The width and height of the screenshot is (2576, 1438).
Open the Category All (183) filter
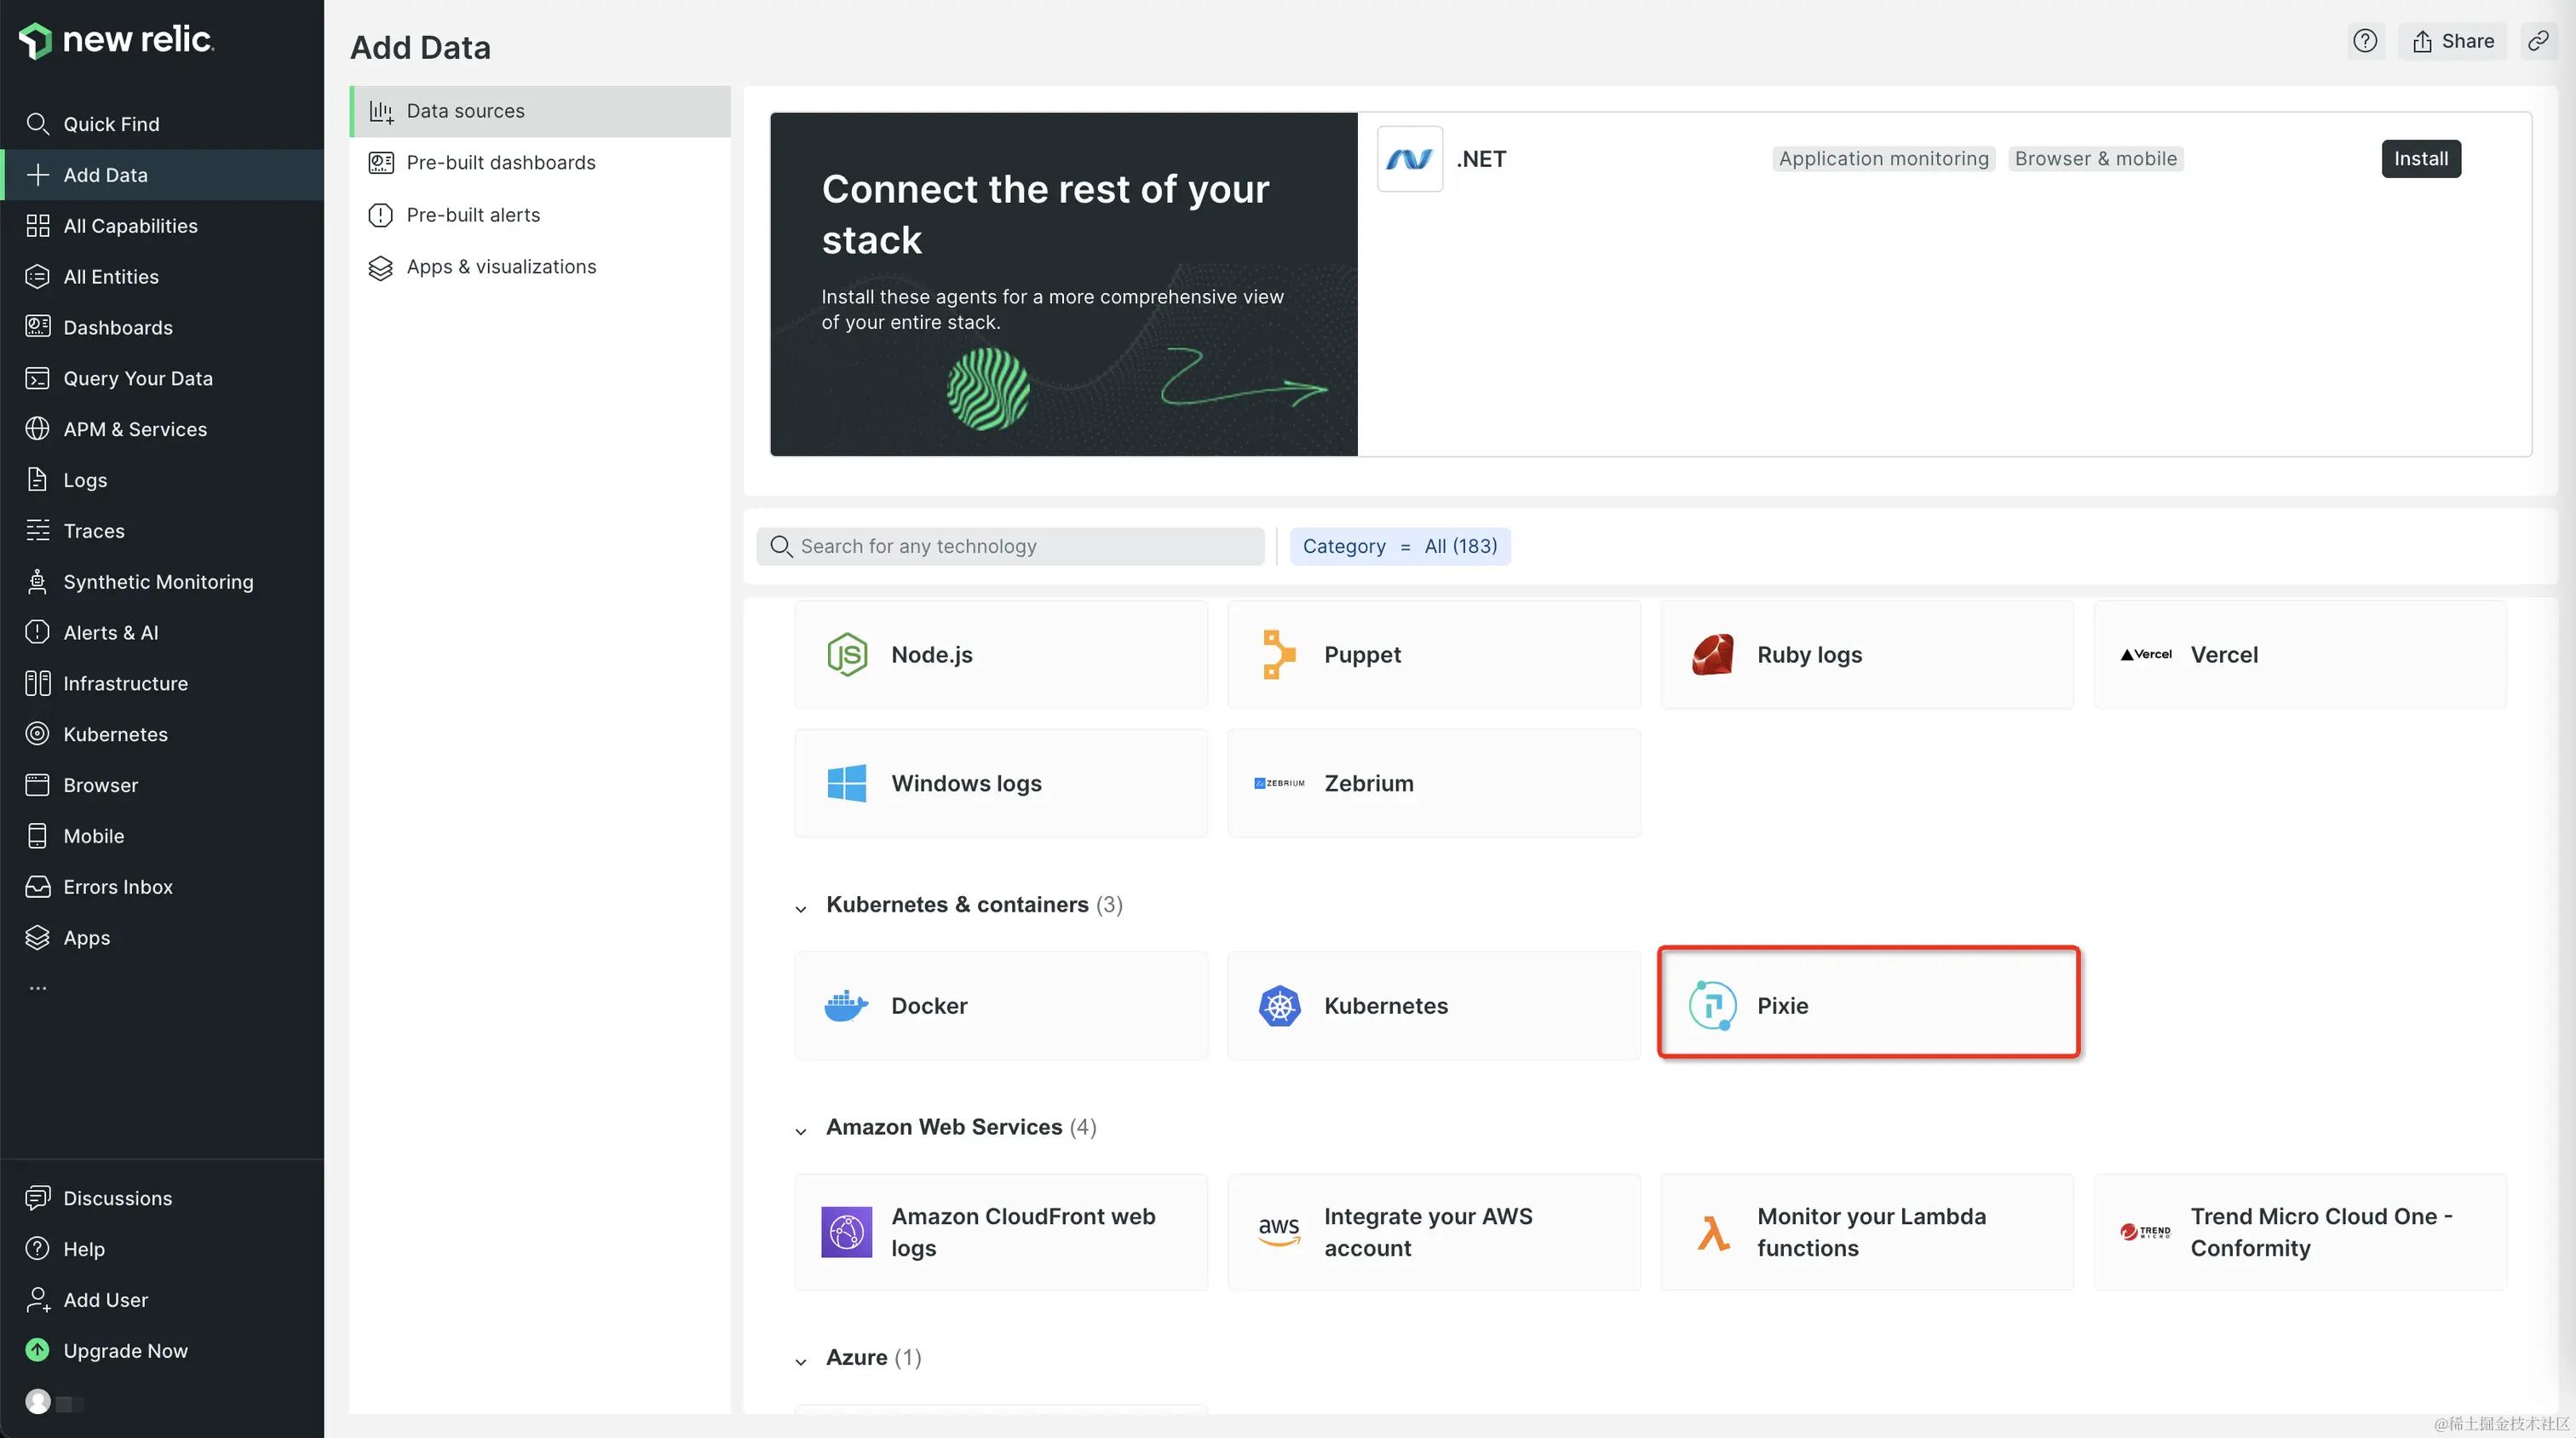click(1399, 546)
